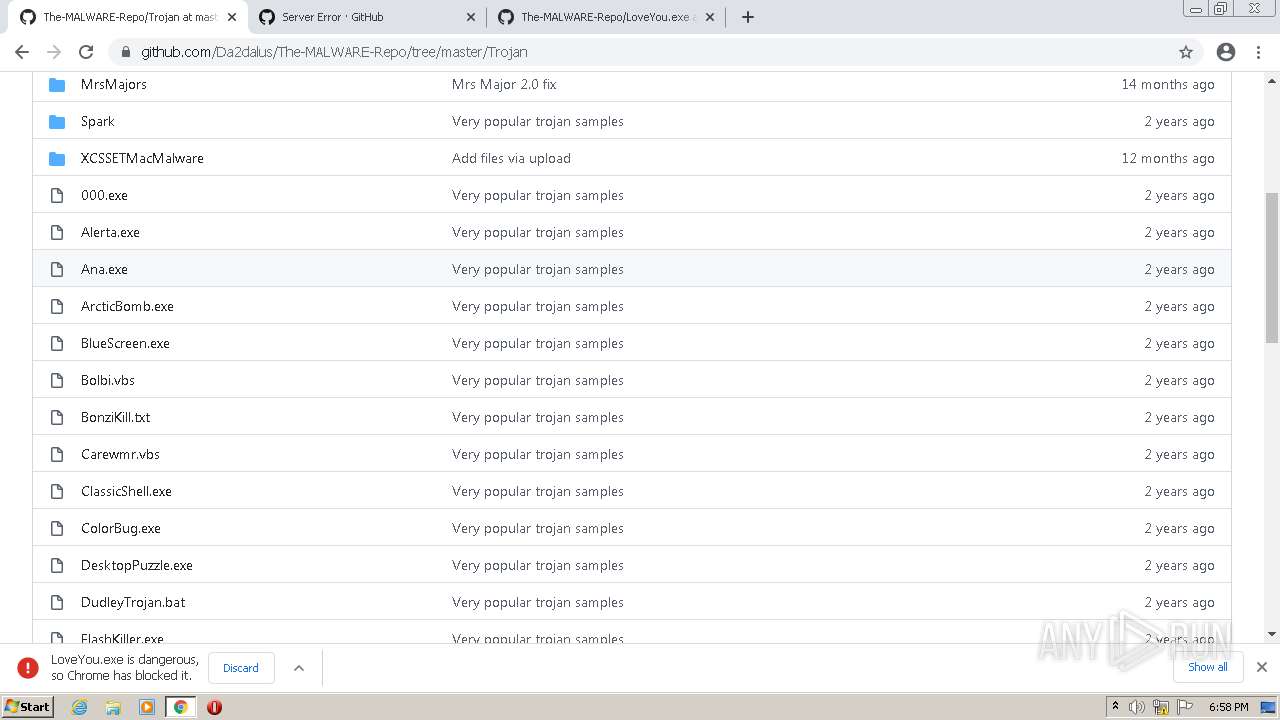Open the ColorBug.exe file

click(x=121, y=528)
